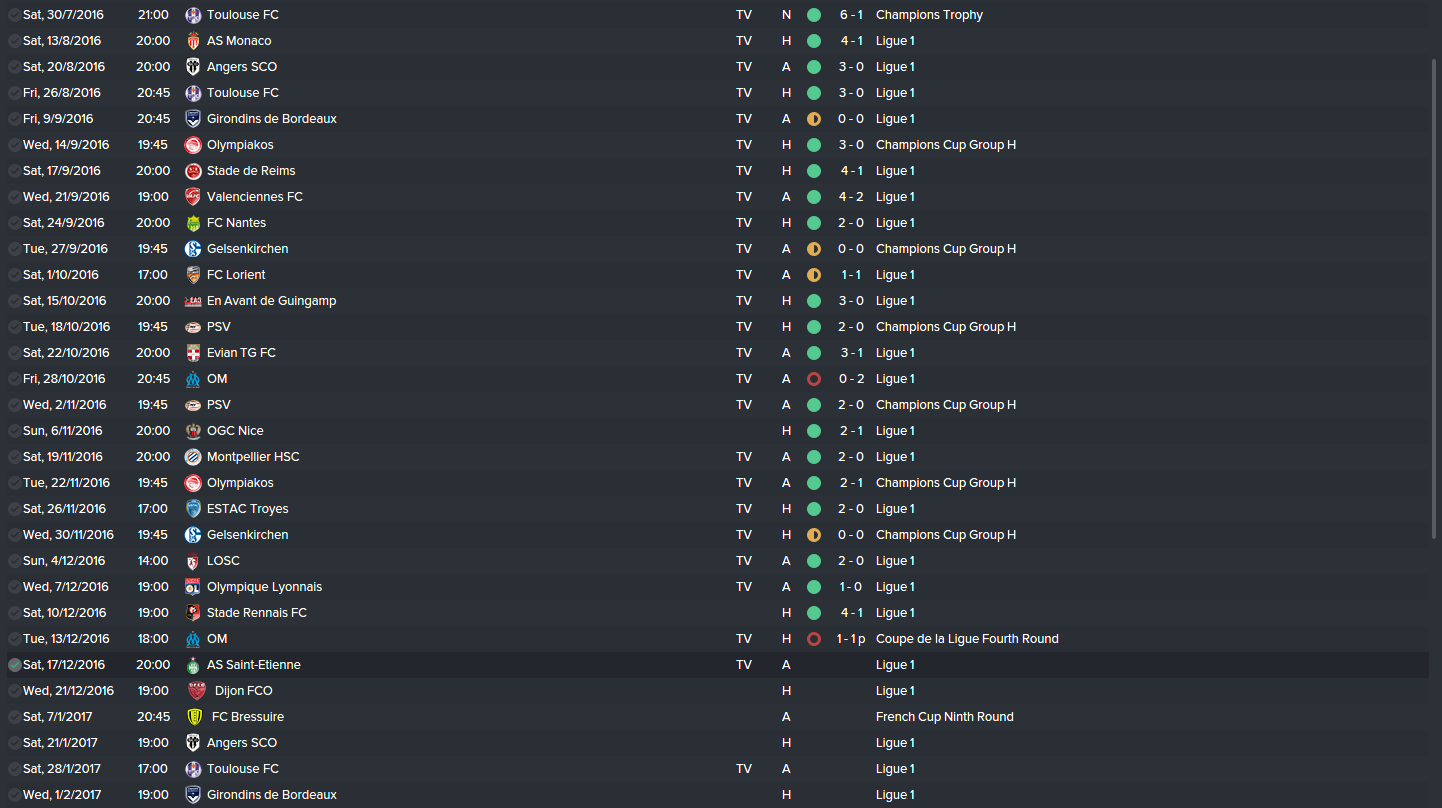Click the FC Nantes club badge
1442x808 pixels.
pyautogui.click(x=193, y=223)
